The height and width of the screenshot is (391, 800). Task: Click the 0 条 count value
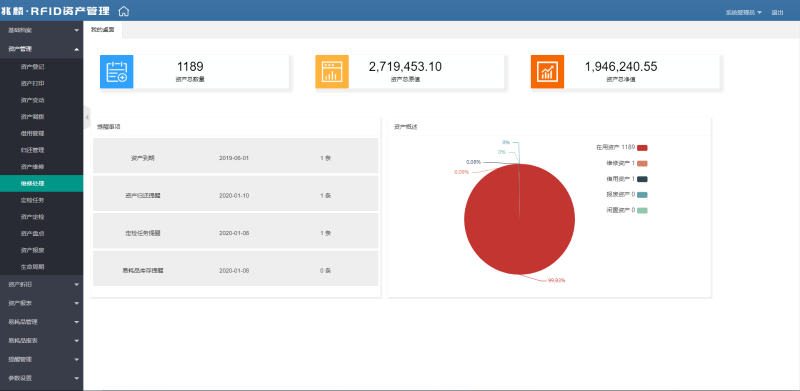pyautogui.click(x=326, y=271)
